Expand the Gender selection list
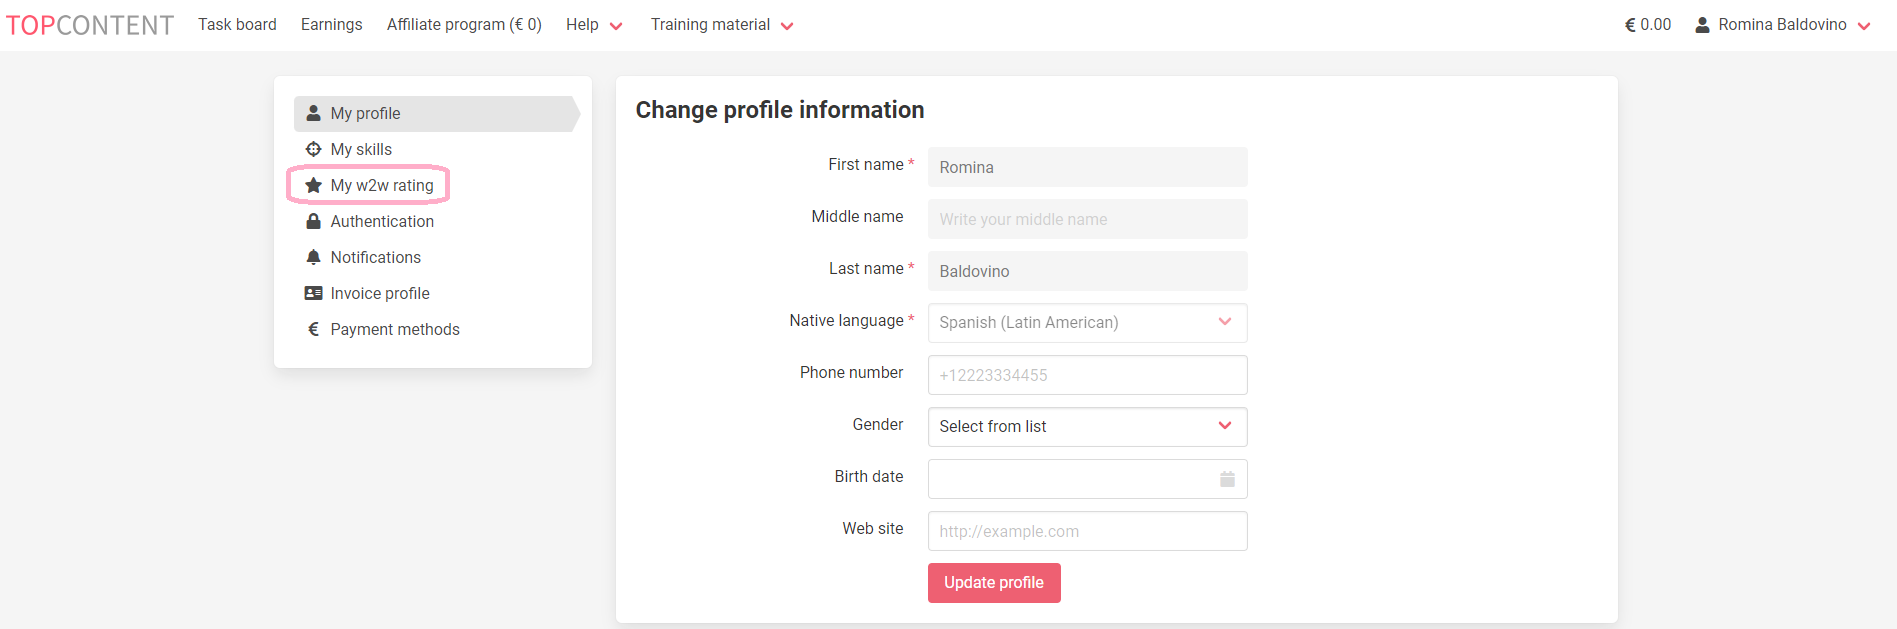The image size is (1897, 629). pos(1224,426)
